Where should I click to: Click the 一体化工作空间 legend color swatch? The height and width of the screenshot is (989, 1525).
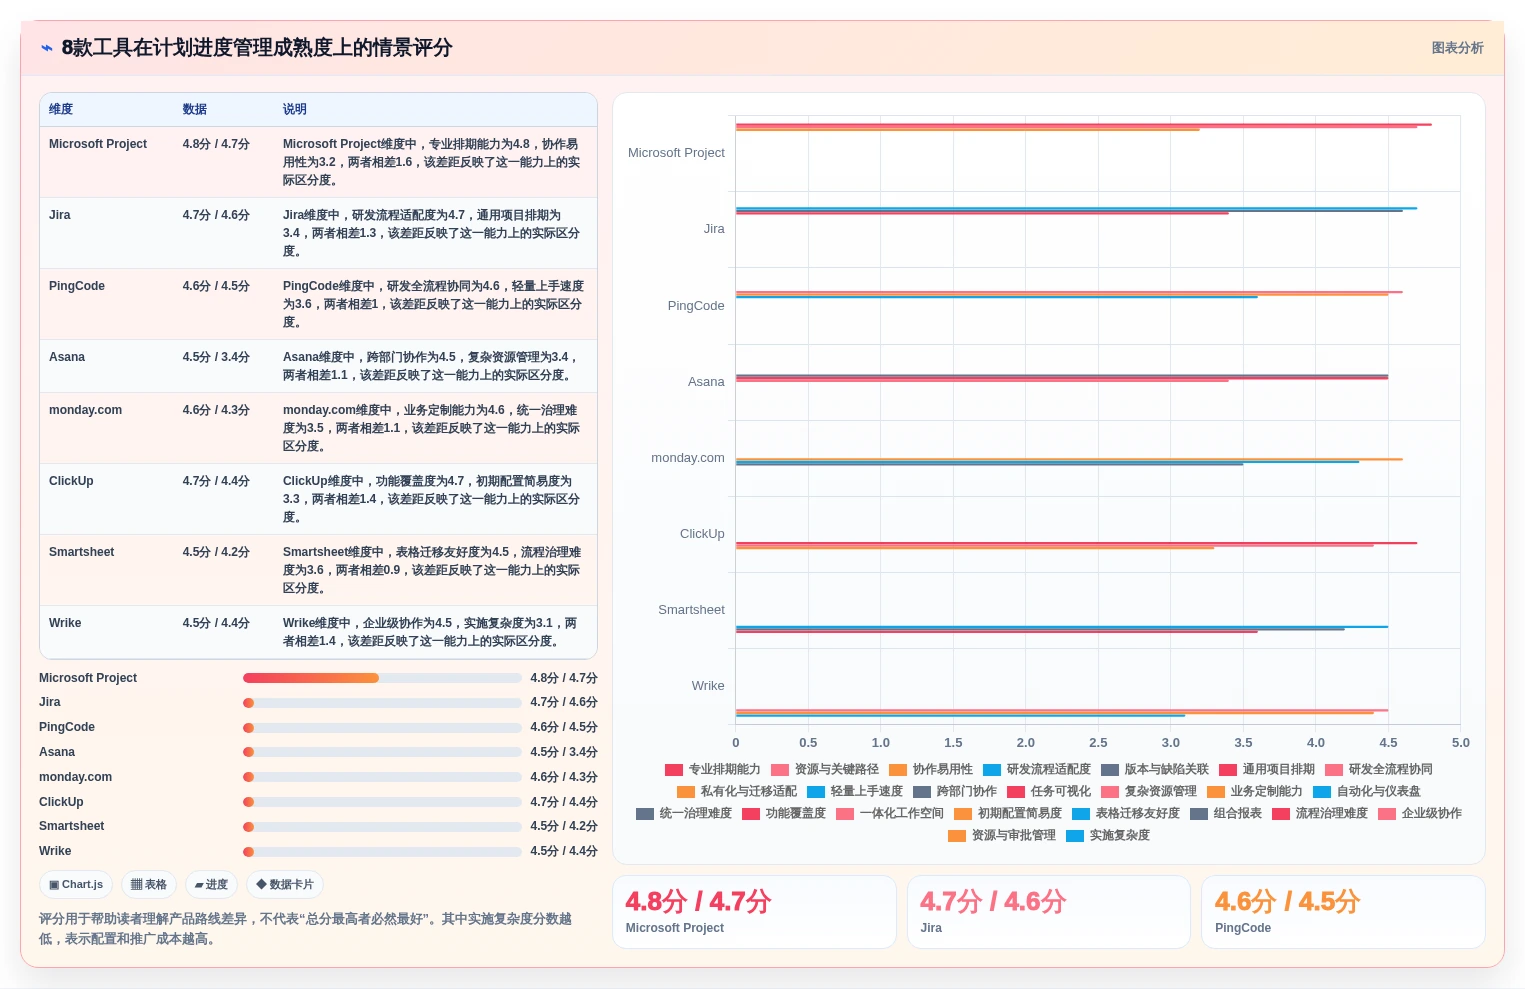pos(844,814)
